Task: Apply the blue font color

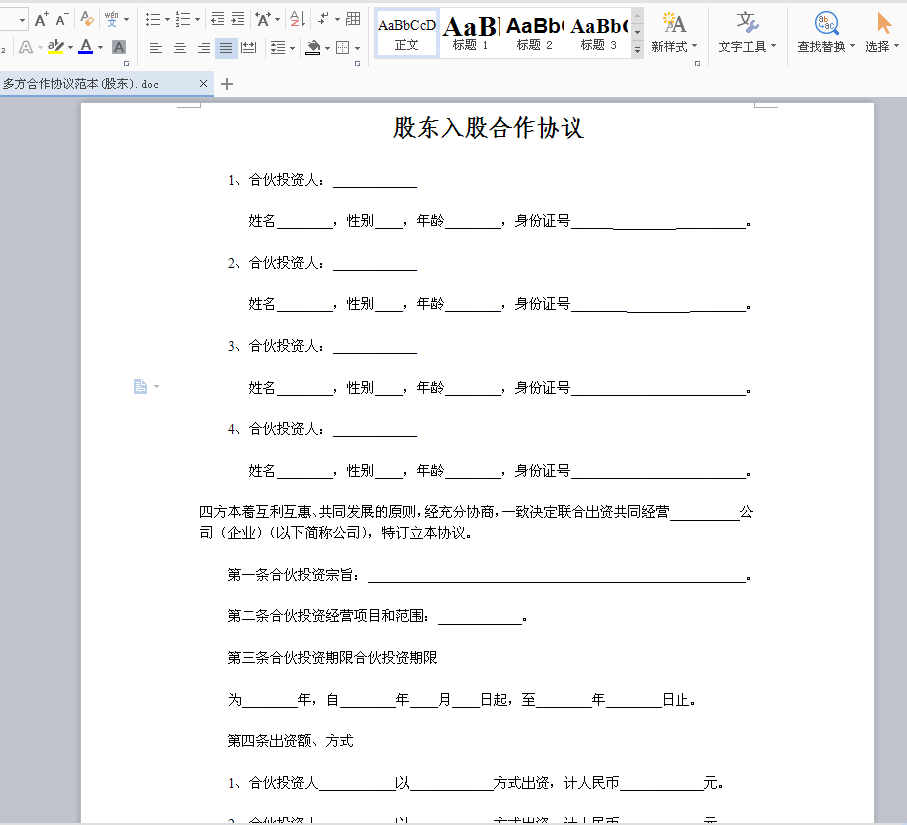Action: pyautogui.click(x=86, y=47)
